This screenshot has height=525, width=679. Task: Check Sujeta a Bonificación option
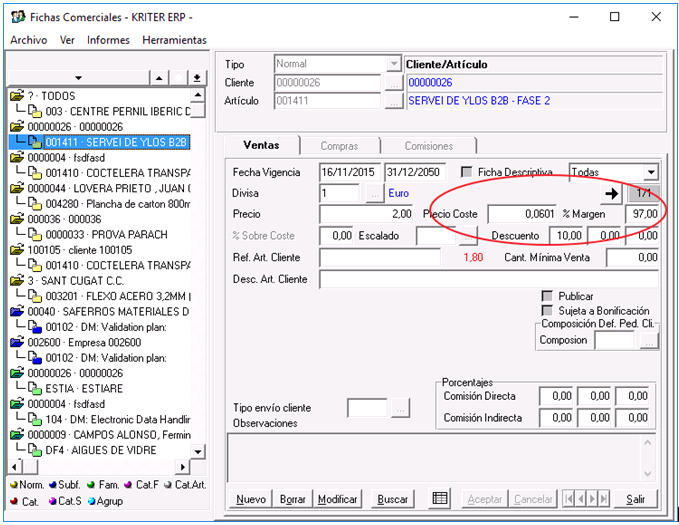tap(547, 311)
